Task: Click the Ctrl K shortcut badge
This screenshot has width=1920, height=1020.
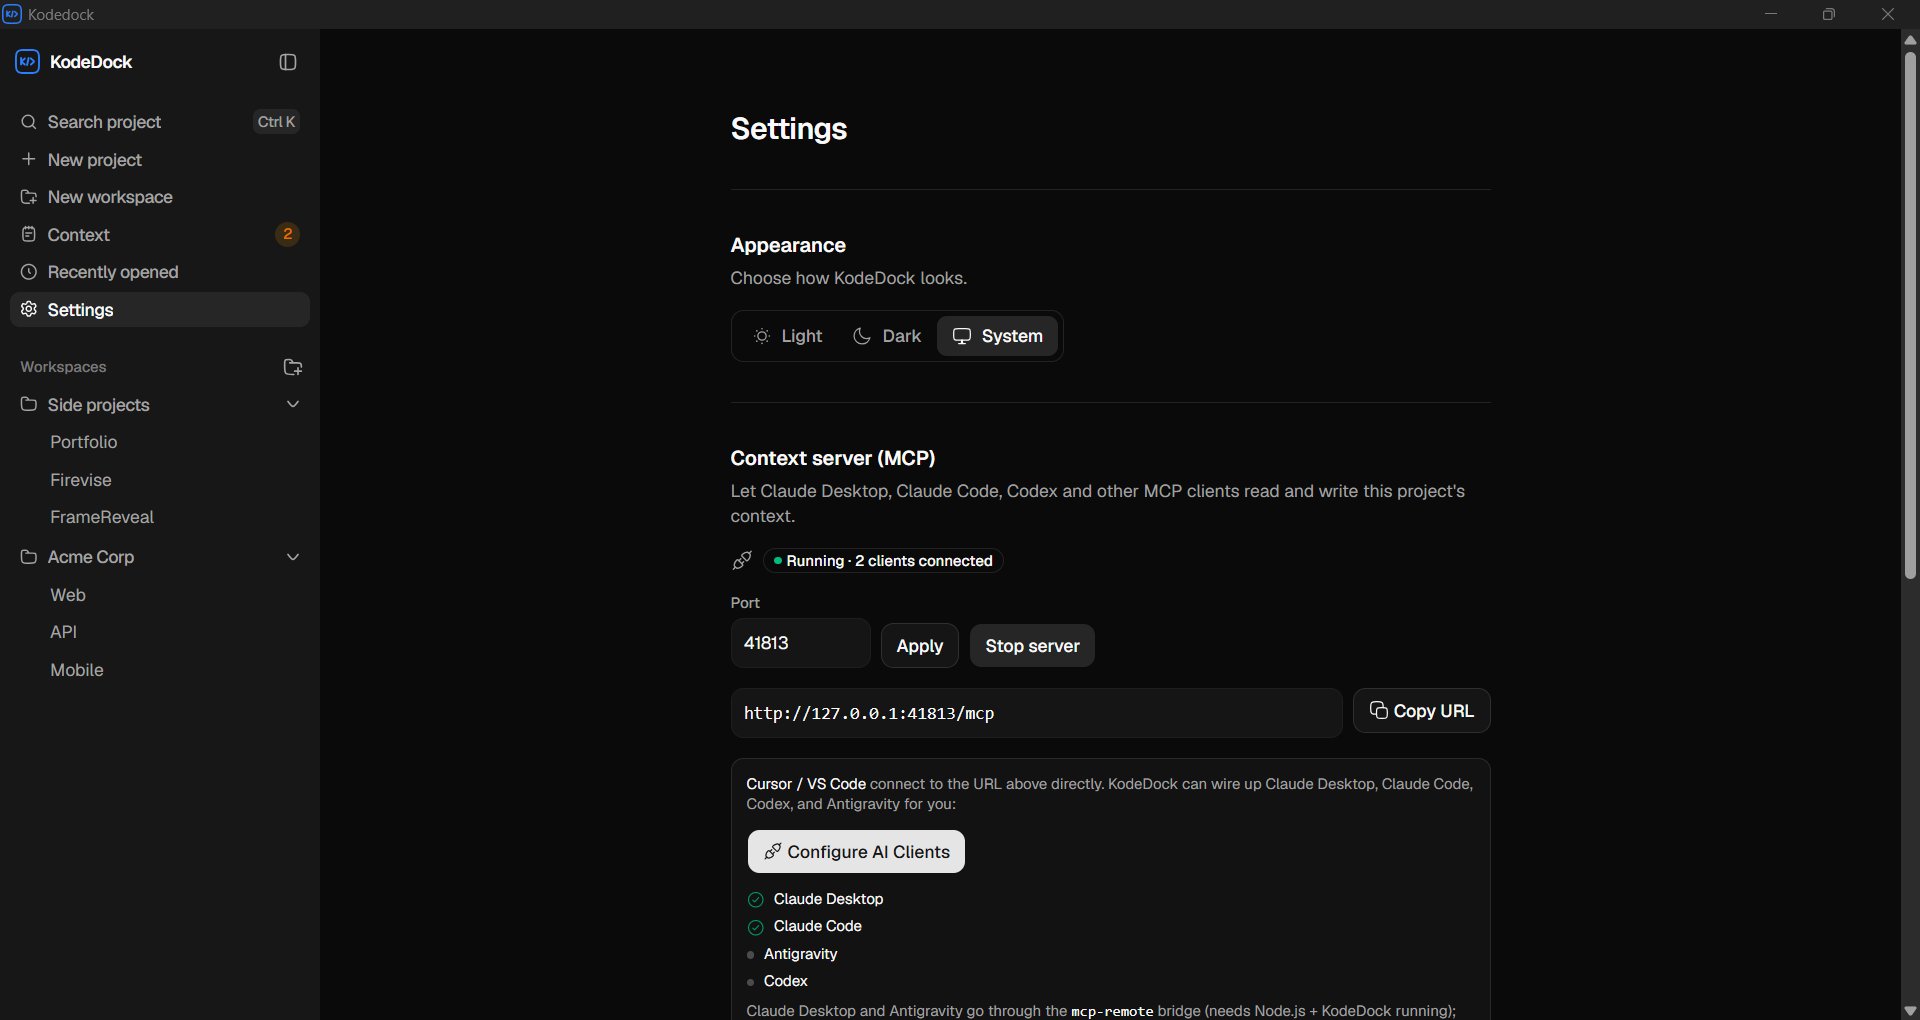Action: click(277, 122)
